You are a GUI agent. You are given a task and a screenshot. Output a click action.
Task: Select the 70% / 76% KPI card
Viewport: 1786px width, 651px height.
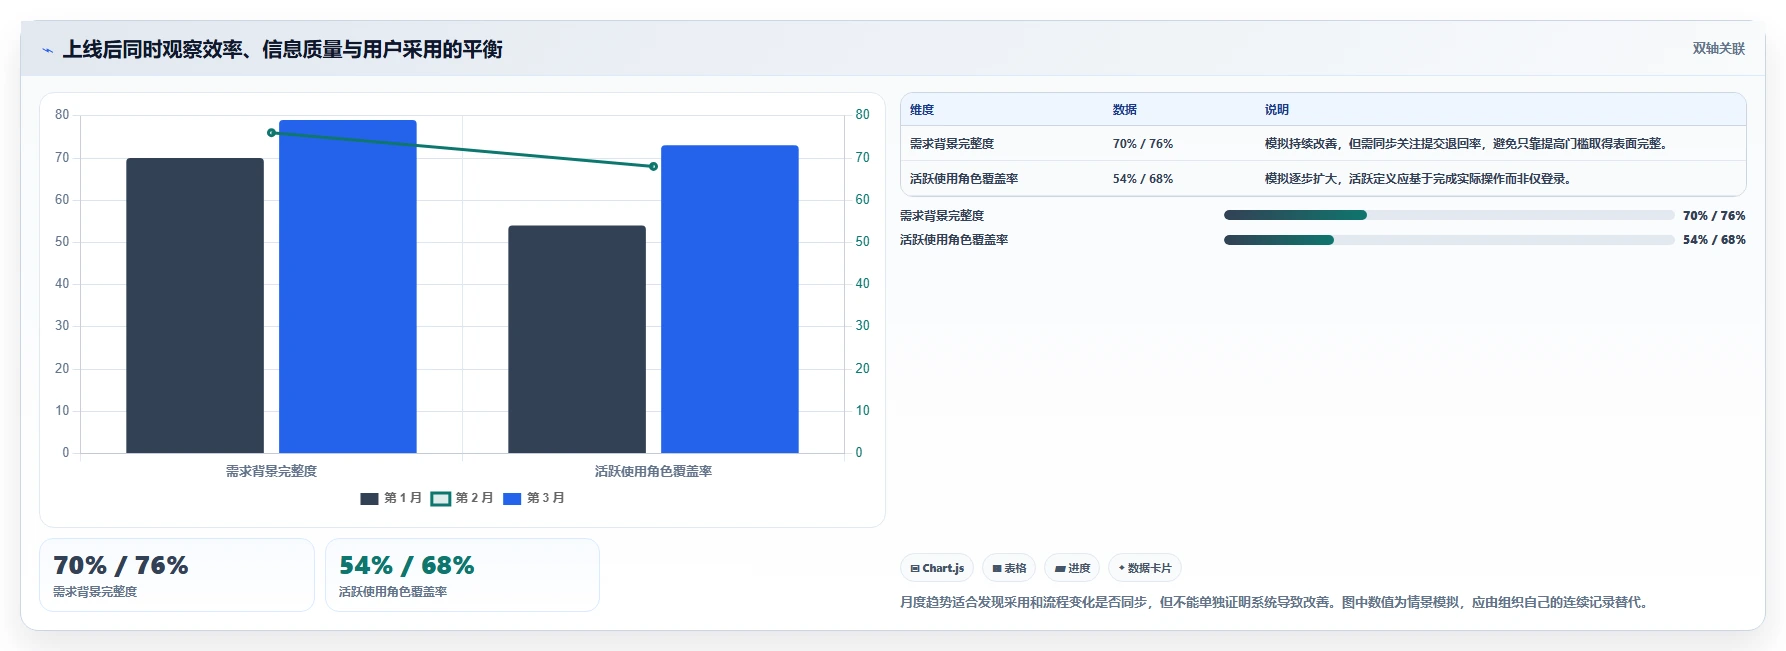tap(177, 575)
